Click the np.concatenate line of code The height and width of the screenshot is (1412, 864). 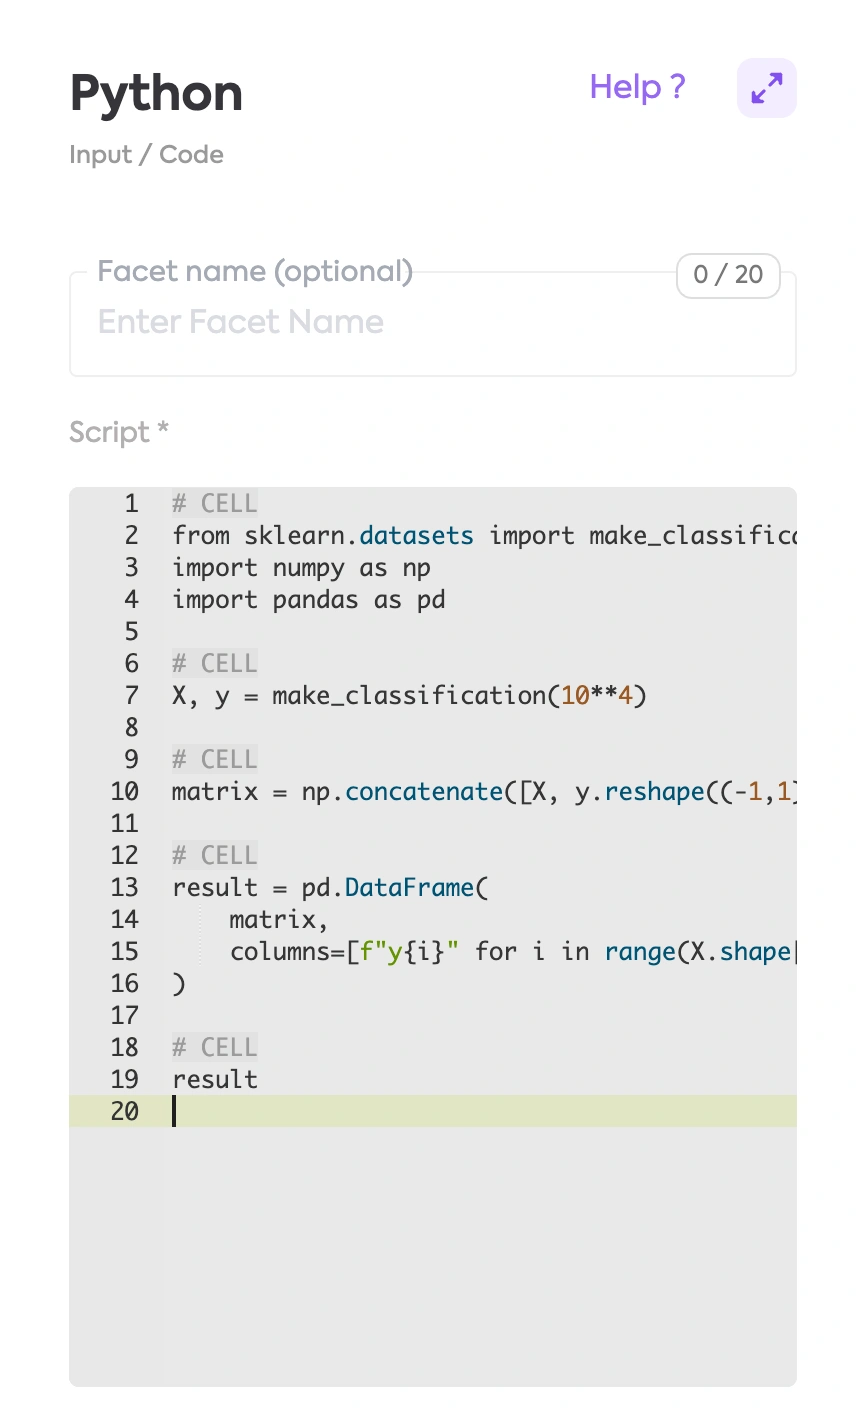coord(480,791)
